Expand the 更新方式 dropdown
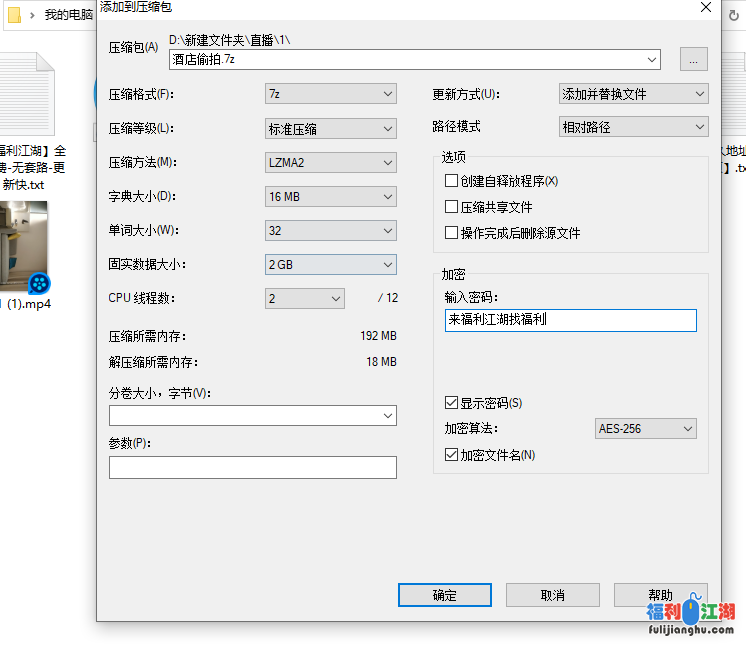 [633, 94]
